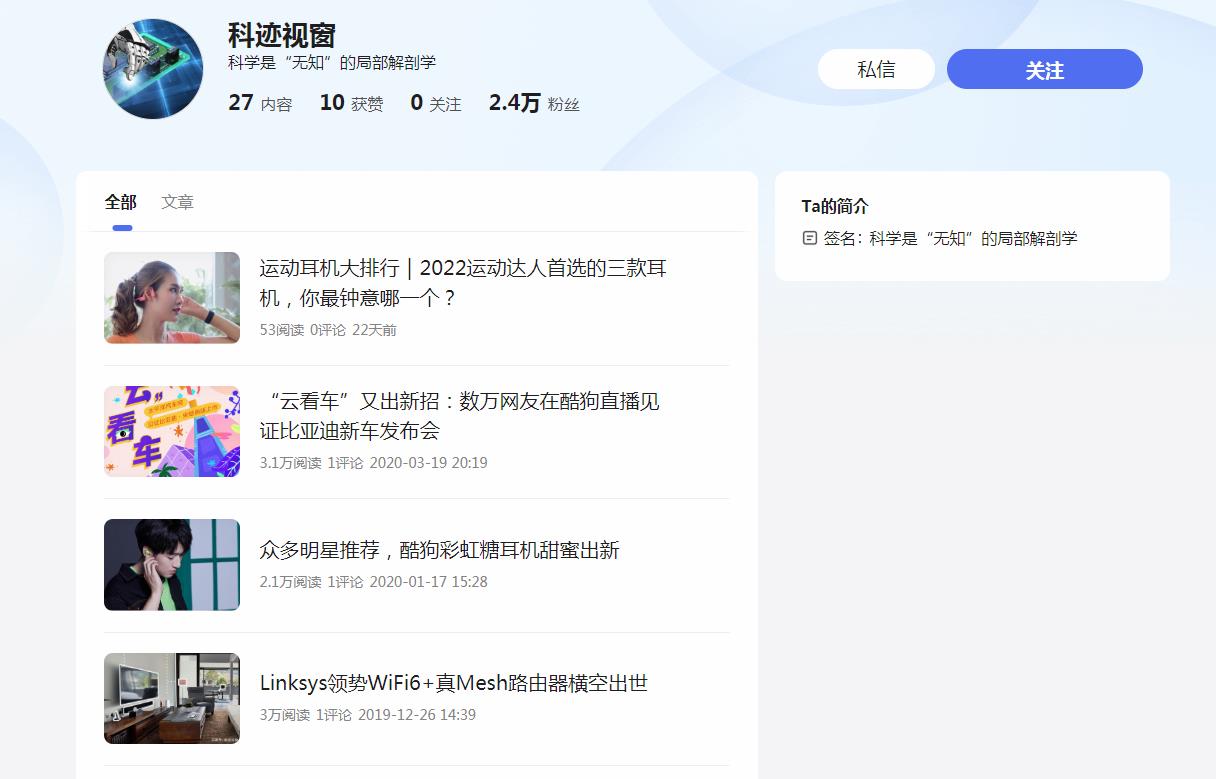Click the 2020-01-17 15:28 date

coord(429,582)
